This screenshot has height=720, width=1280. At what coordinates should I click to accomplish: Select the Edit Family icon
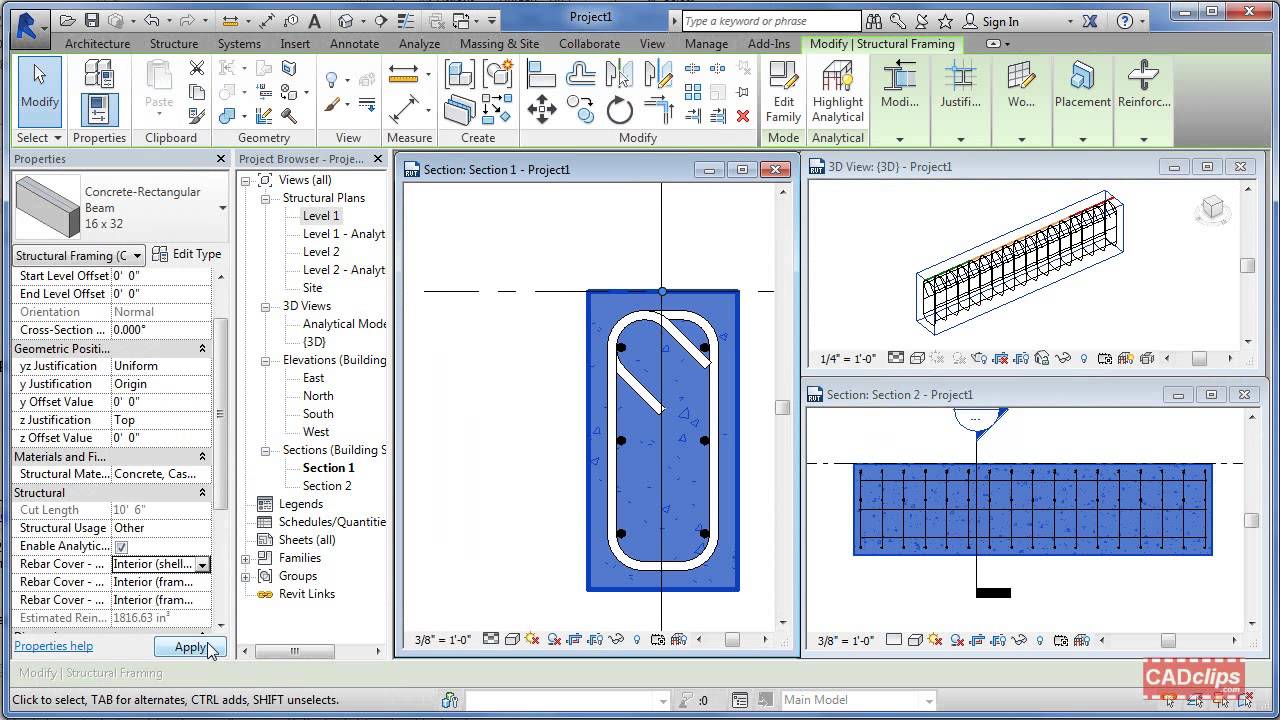point(783,90)
